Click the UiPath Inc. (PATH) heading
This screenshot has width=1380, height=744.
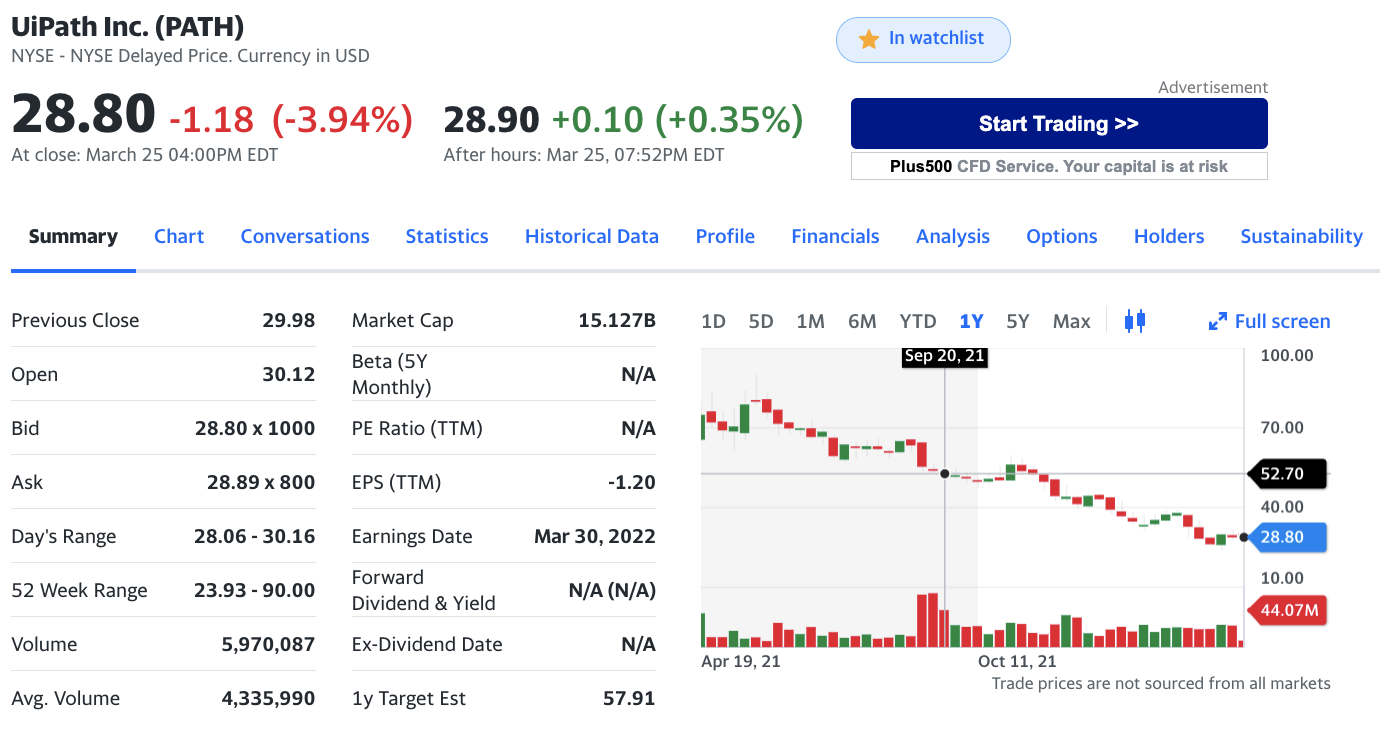pyautogui.click(x=128, y=27)
